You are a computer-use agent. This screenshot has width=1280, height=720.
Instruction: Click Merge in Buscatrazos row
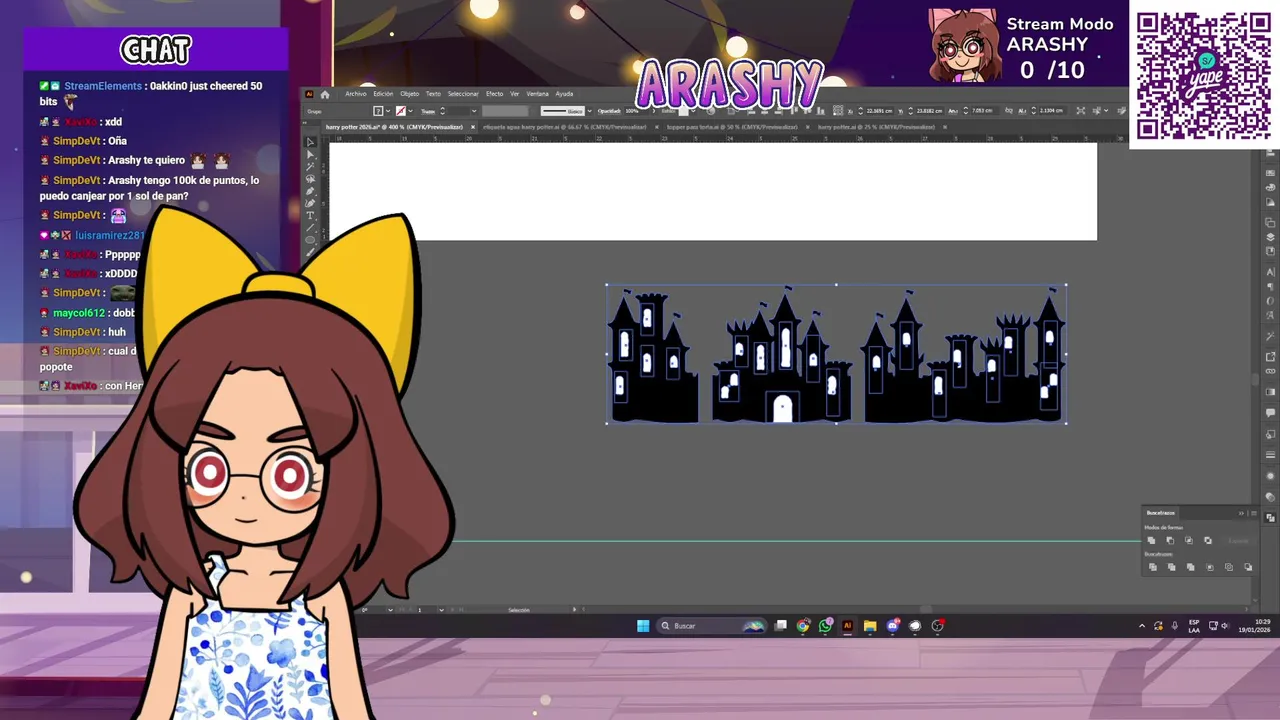(x=1191, y=567)
